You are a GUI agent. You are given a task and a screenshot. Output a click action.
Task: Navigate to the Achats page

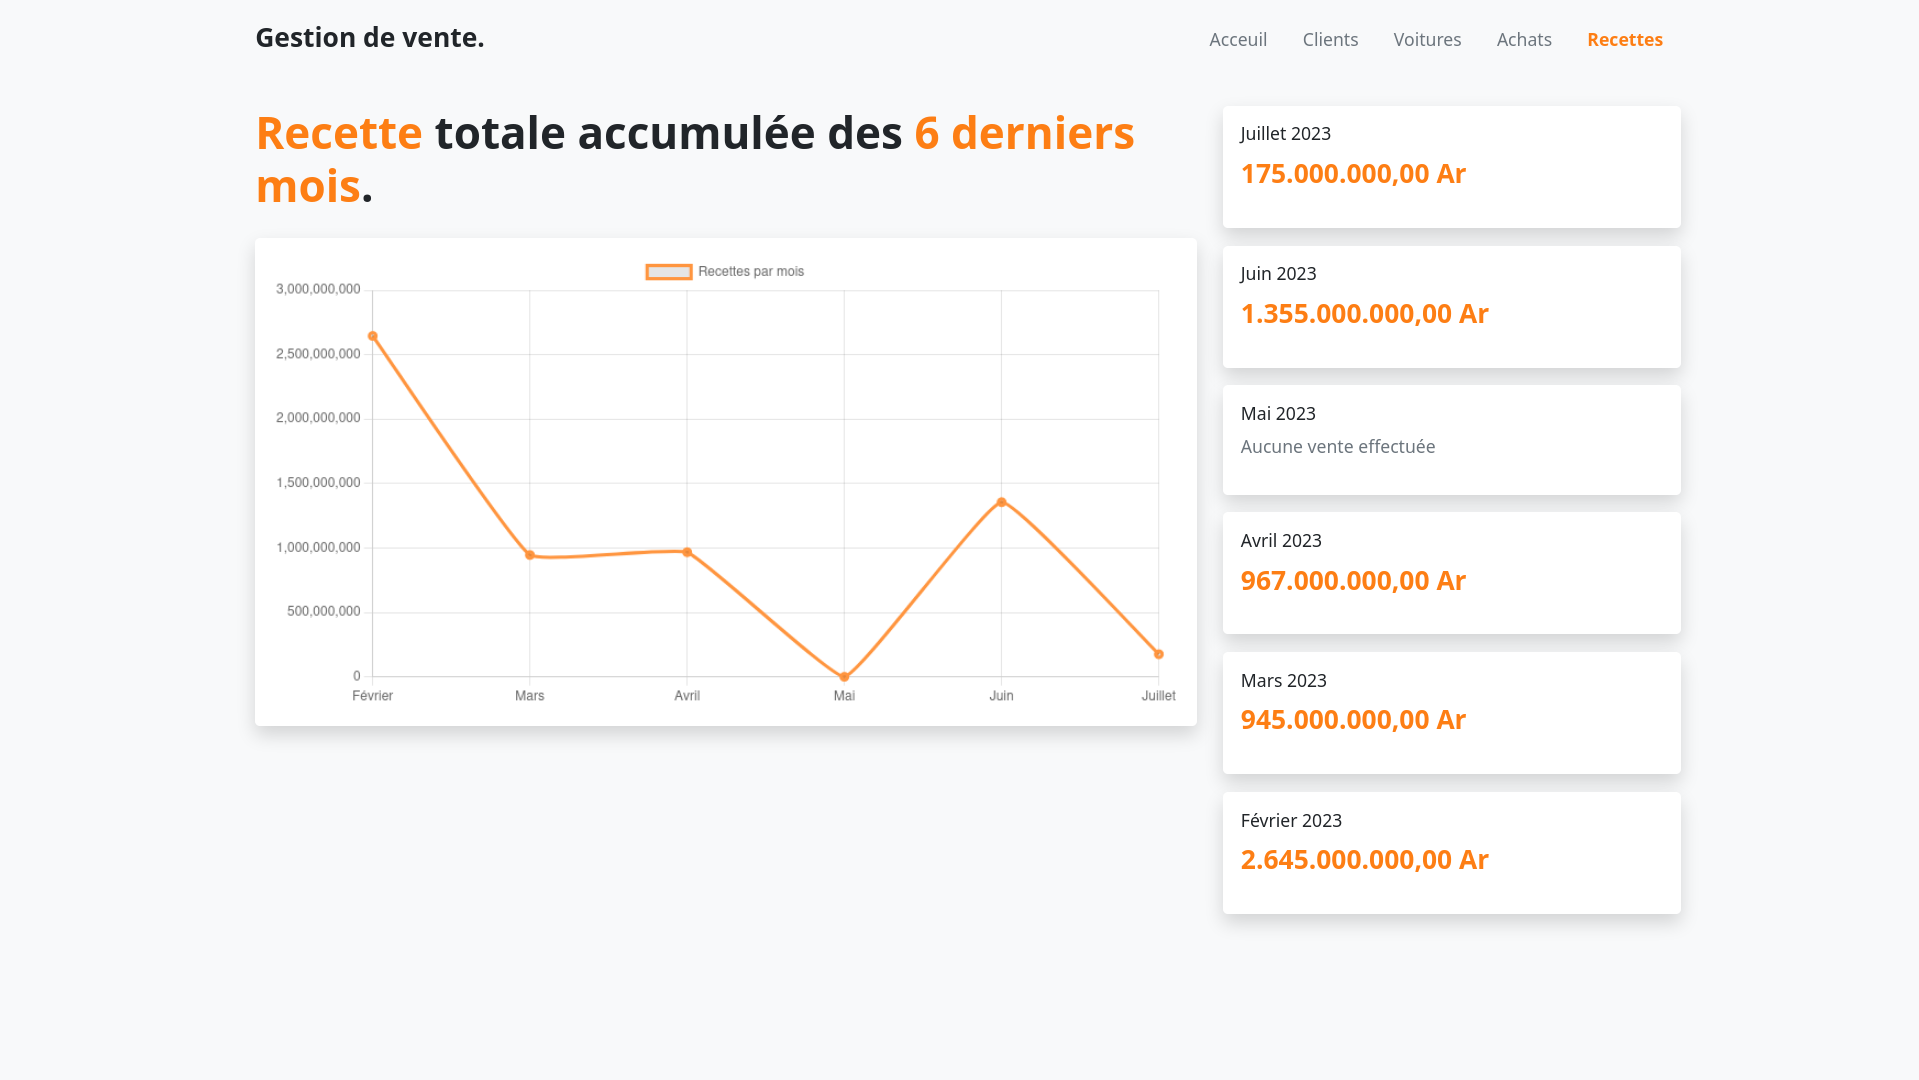tap(1523, 40)
